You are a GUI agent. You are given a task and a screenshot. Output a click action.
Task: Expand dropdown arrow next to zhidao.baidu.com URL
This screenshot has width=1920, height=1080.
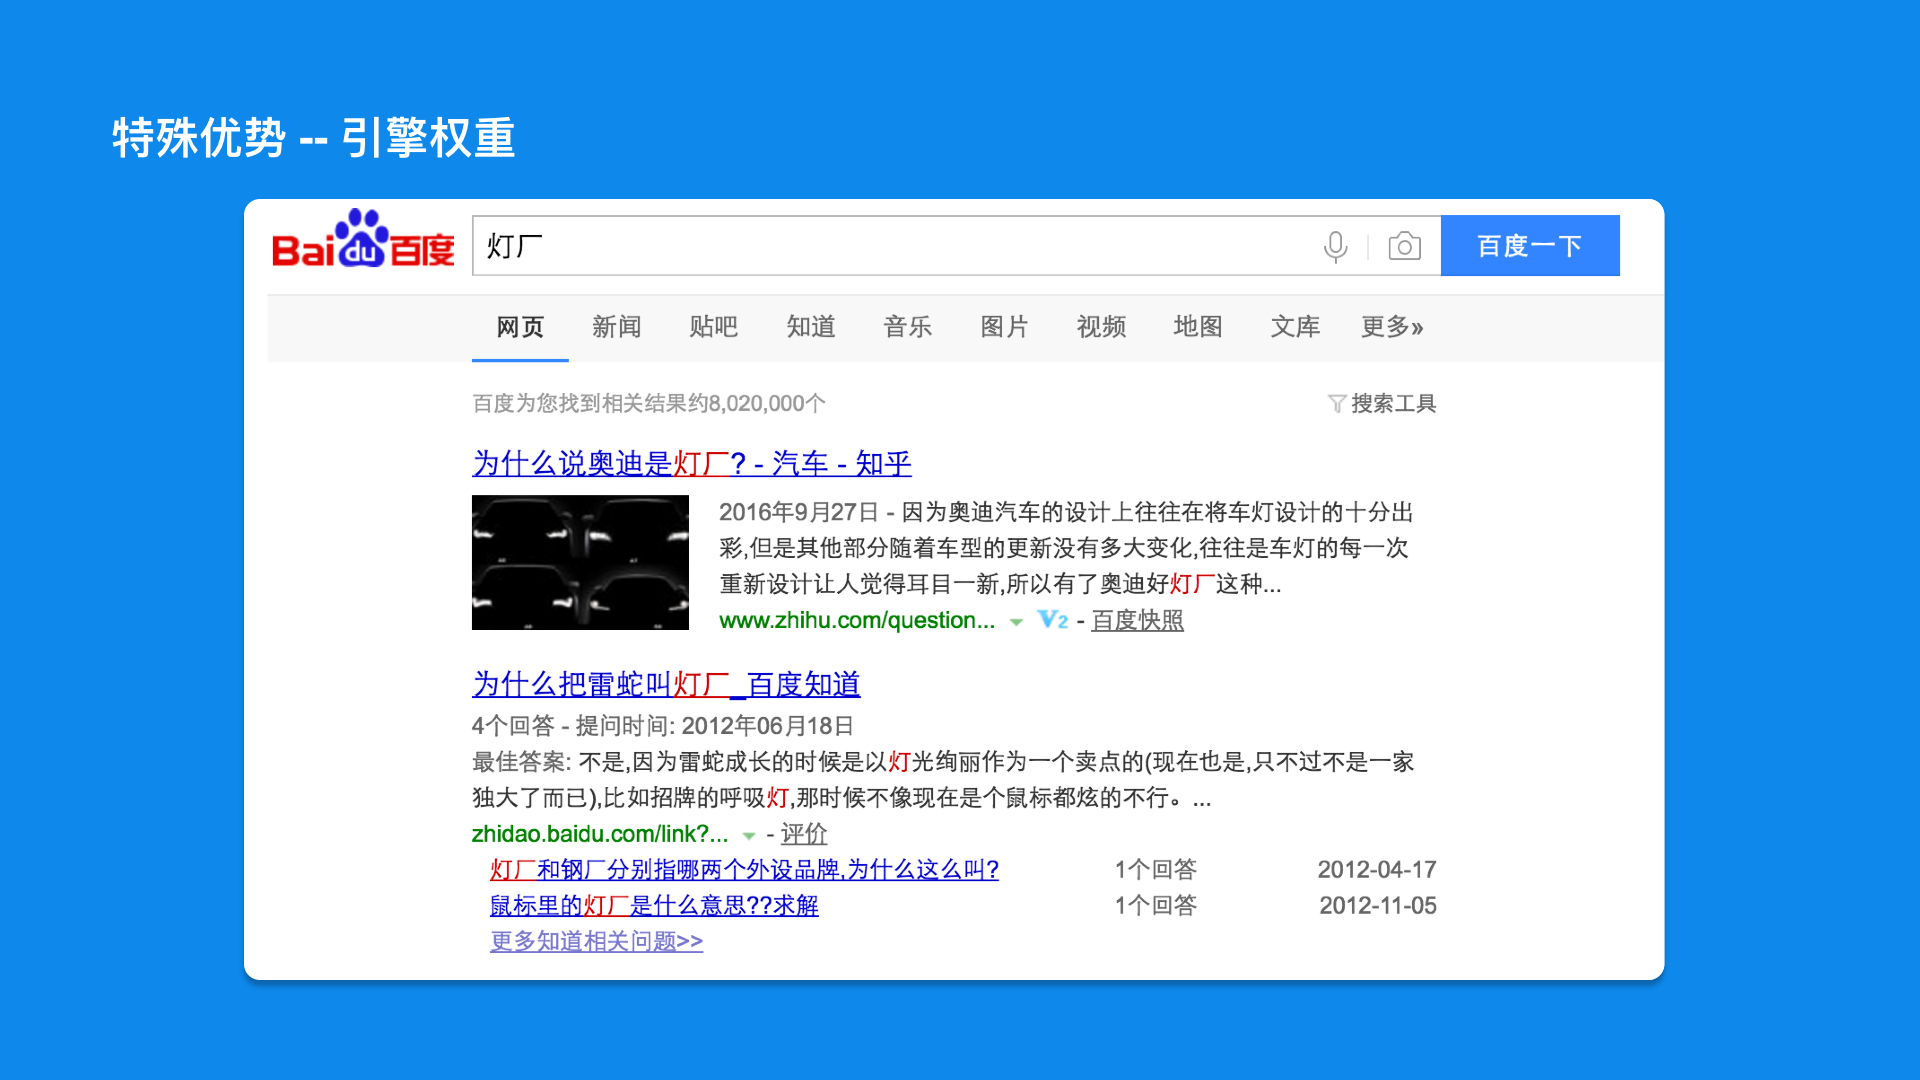(x=749, y=835)
